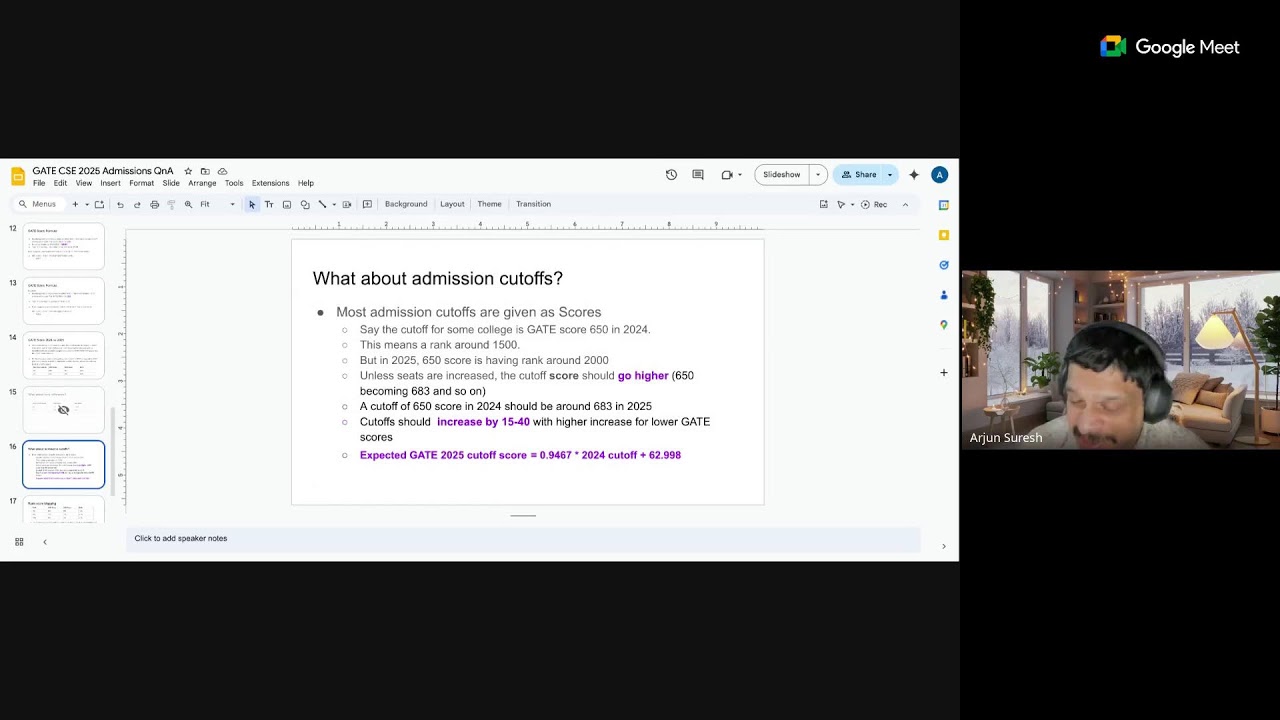This screenshot has width=1280, height=720.
Task: Open version history clock icon
Action: [671, 175]
